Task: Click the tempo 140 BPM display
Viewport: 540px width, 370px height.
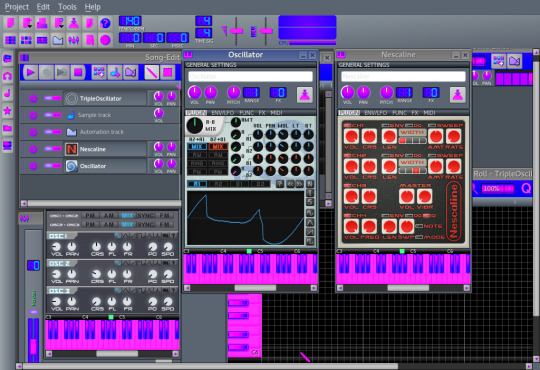Action: [130, 21]
